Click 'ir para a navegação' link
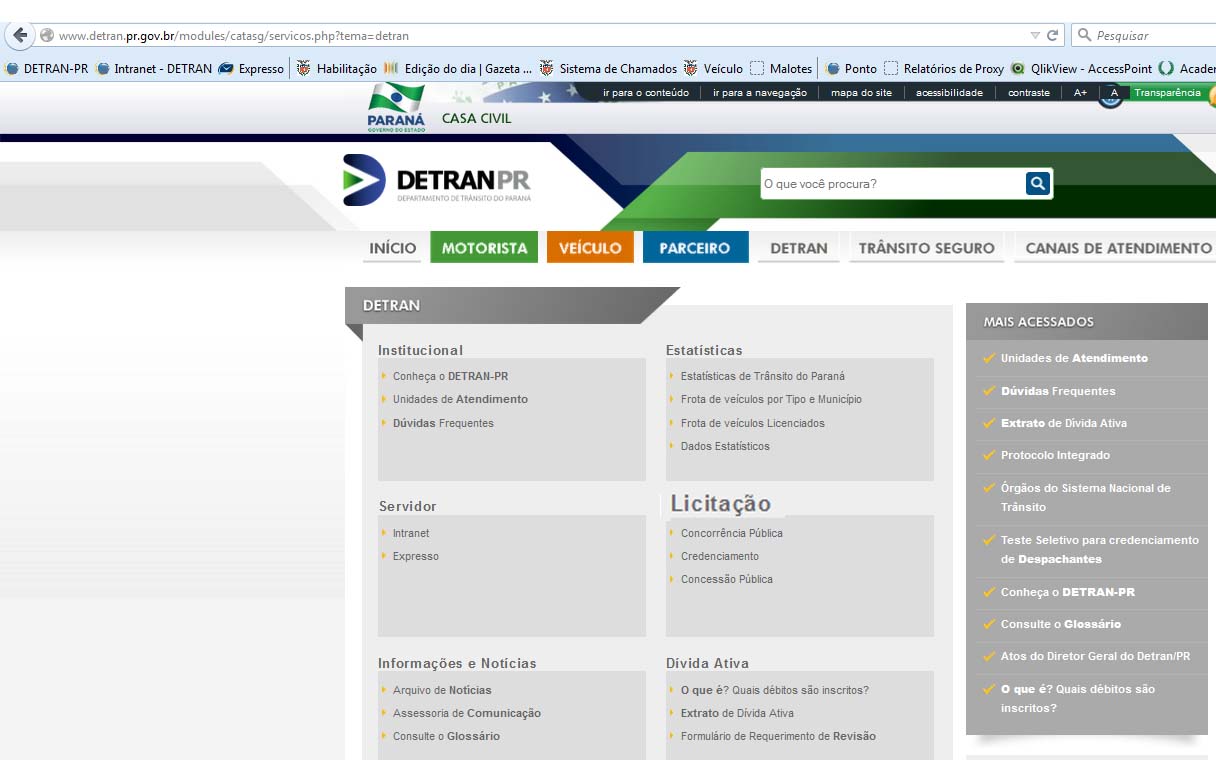Screen dimensions: 1216x760 coord(760,93)
